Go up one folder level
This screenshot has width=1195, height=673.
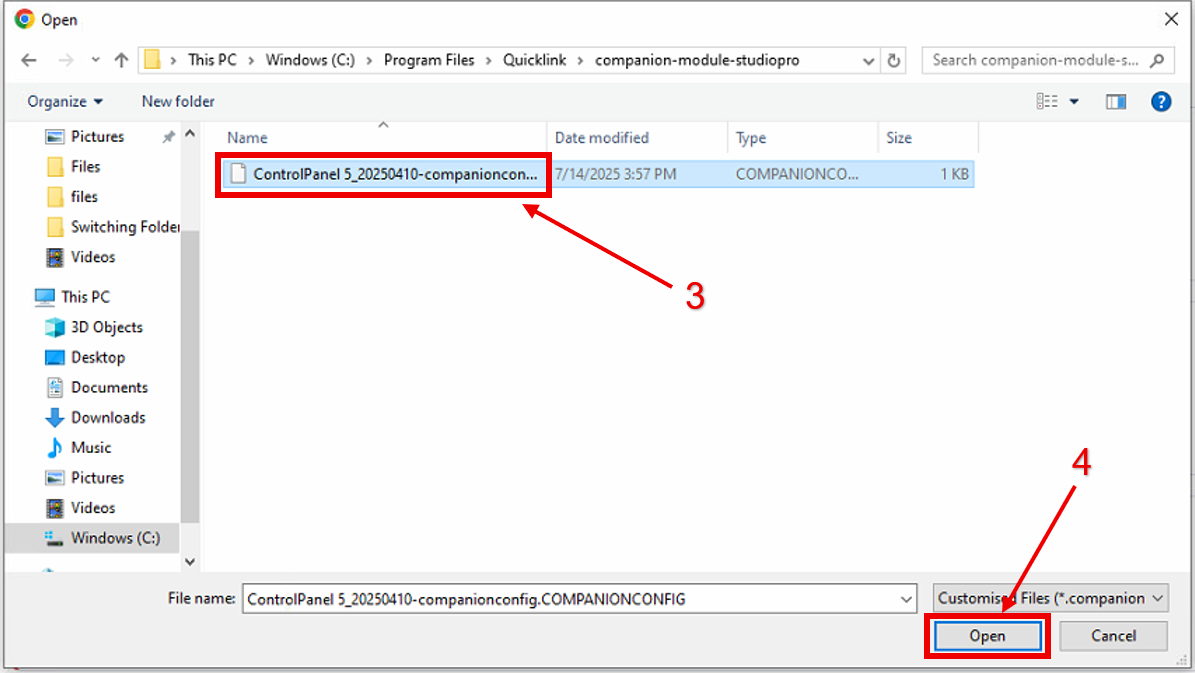120,60
